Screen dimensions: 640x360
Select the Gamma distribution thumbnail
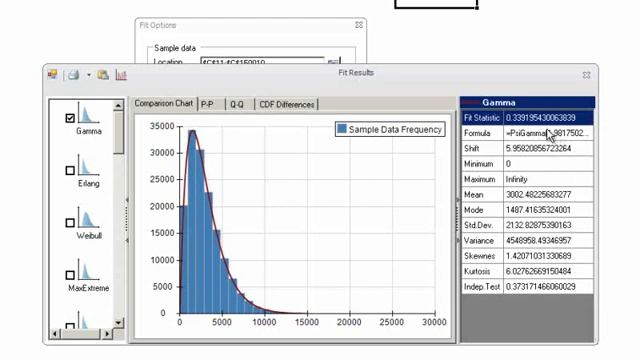88,114
